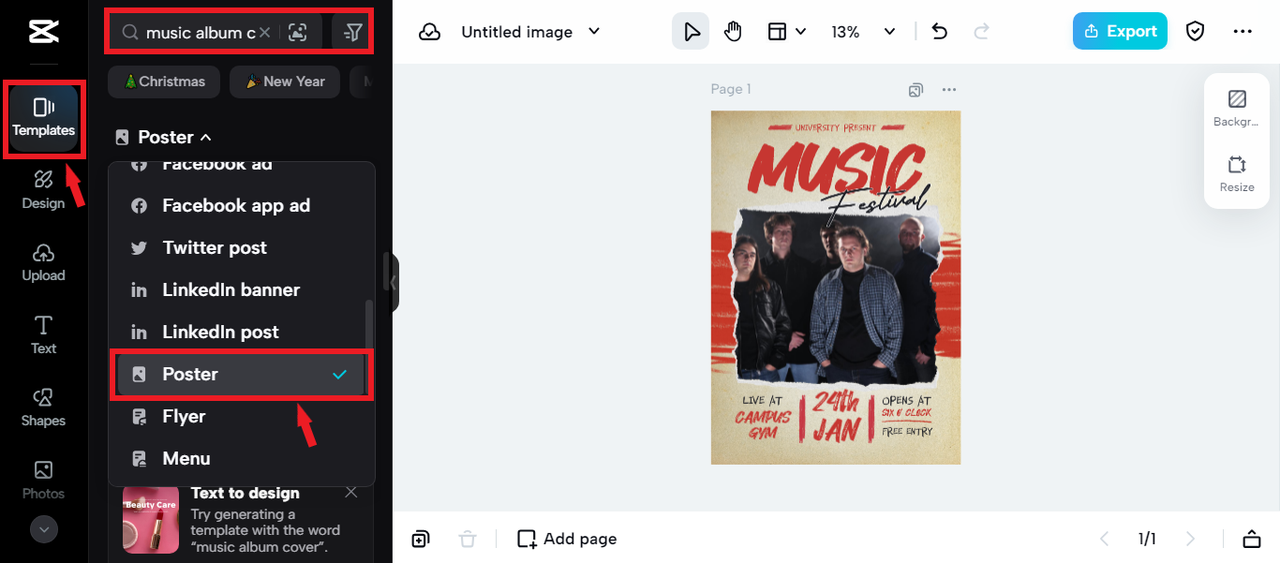1280x563 pixels.
Task: Click the delete page trash icon
Action: (x=467, y=539)
